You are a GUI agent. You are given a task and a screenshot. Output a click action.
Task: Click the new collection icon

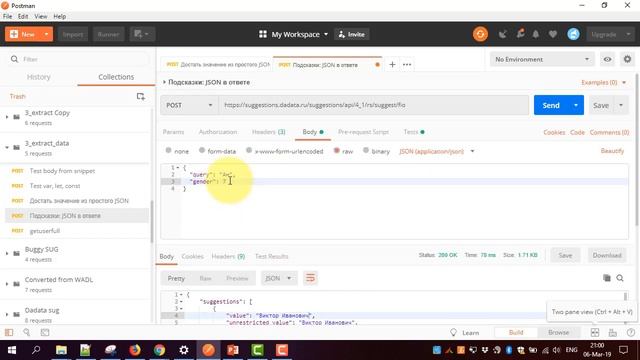[x=140, y=97]
